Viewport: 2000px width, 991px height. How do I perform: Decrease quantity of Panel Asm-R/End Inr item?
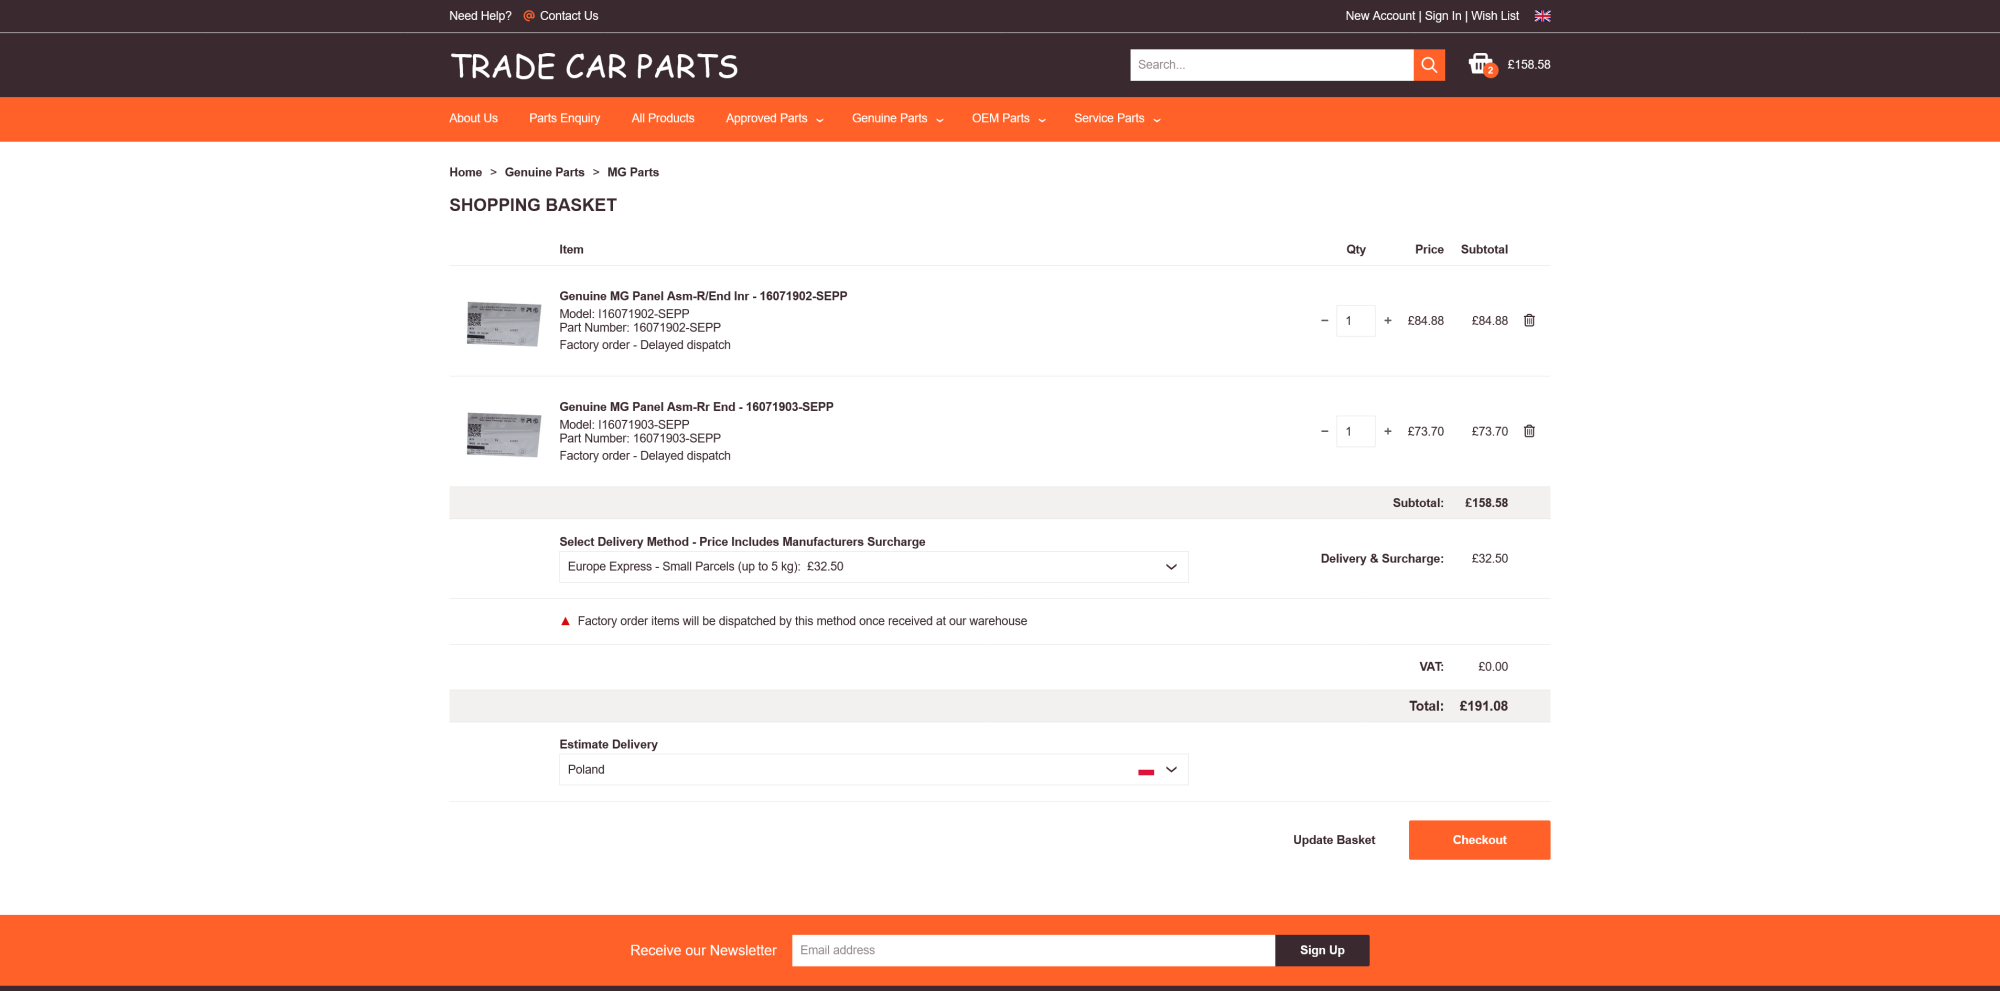(1324, 321)
